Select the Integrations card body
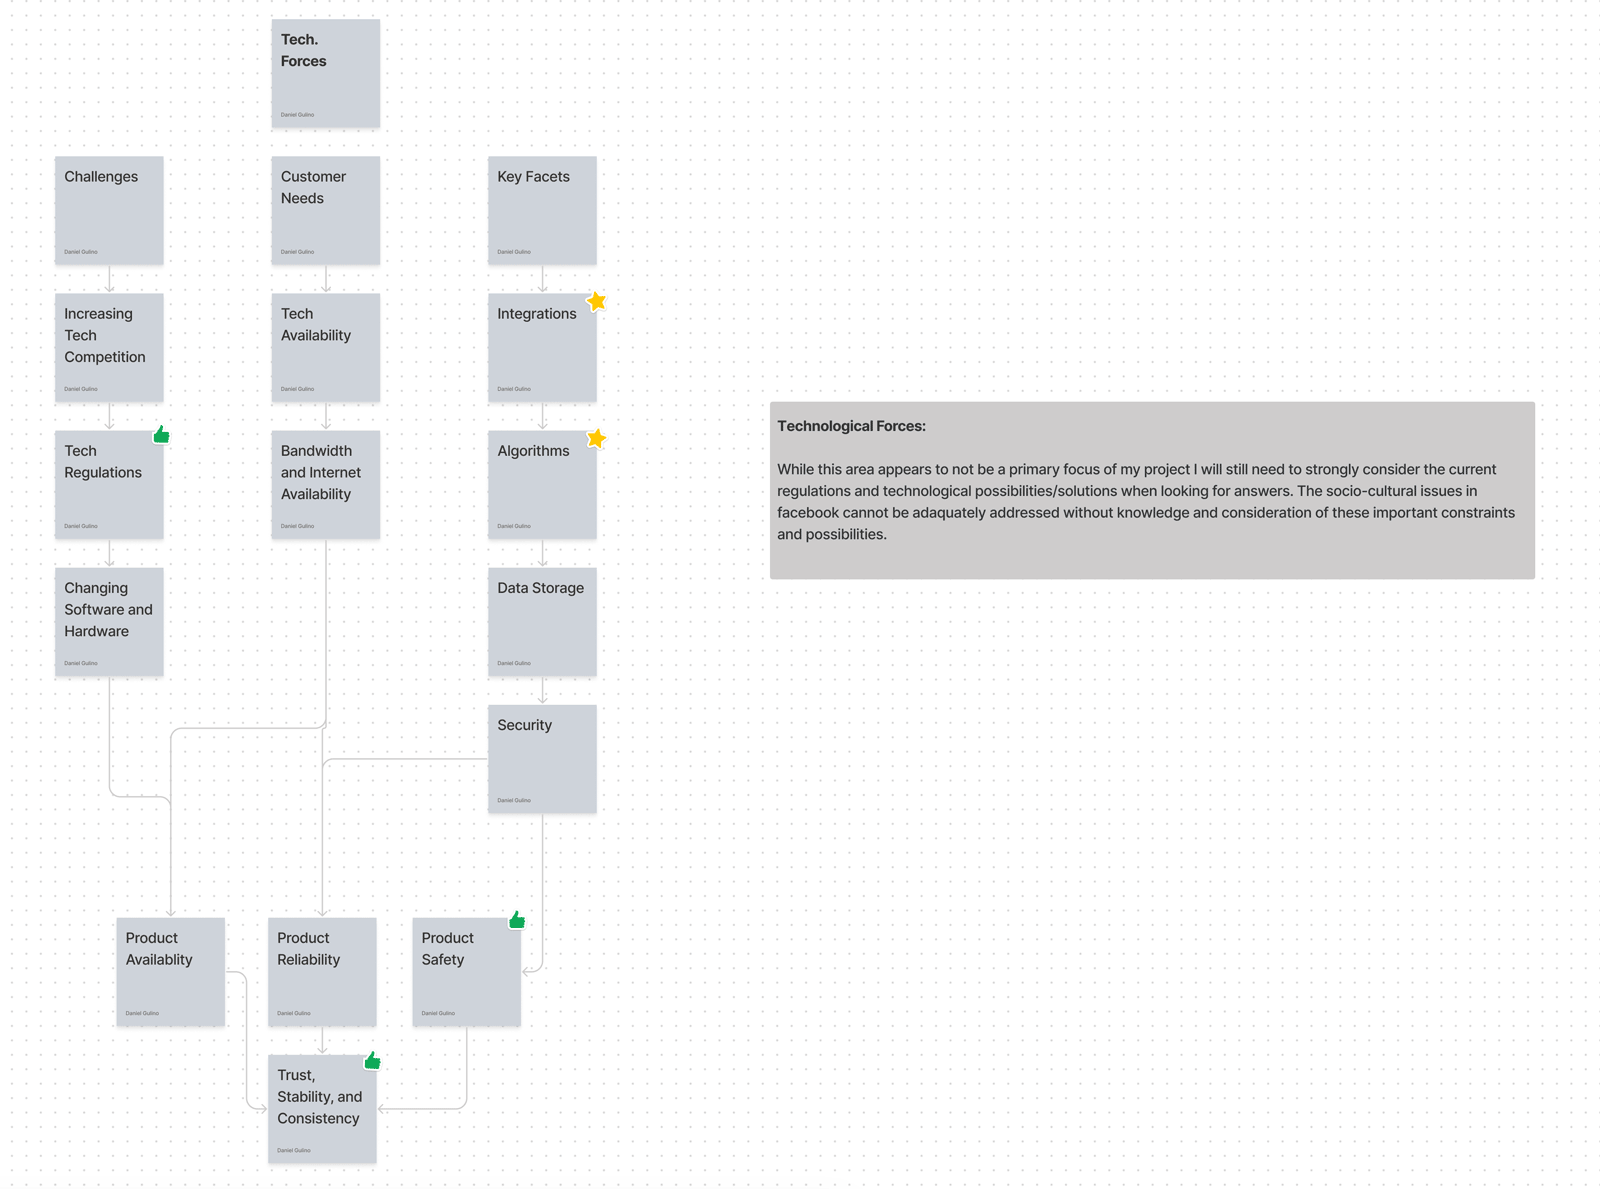 (x=542, y=348)
